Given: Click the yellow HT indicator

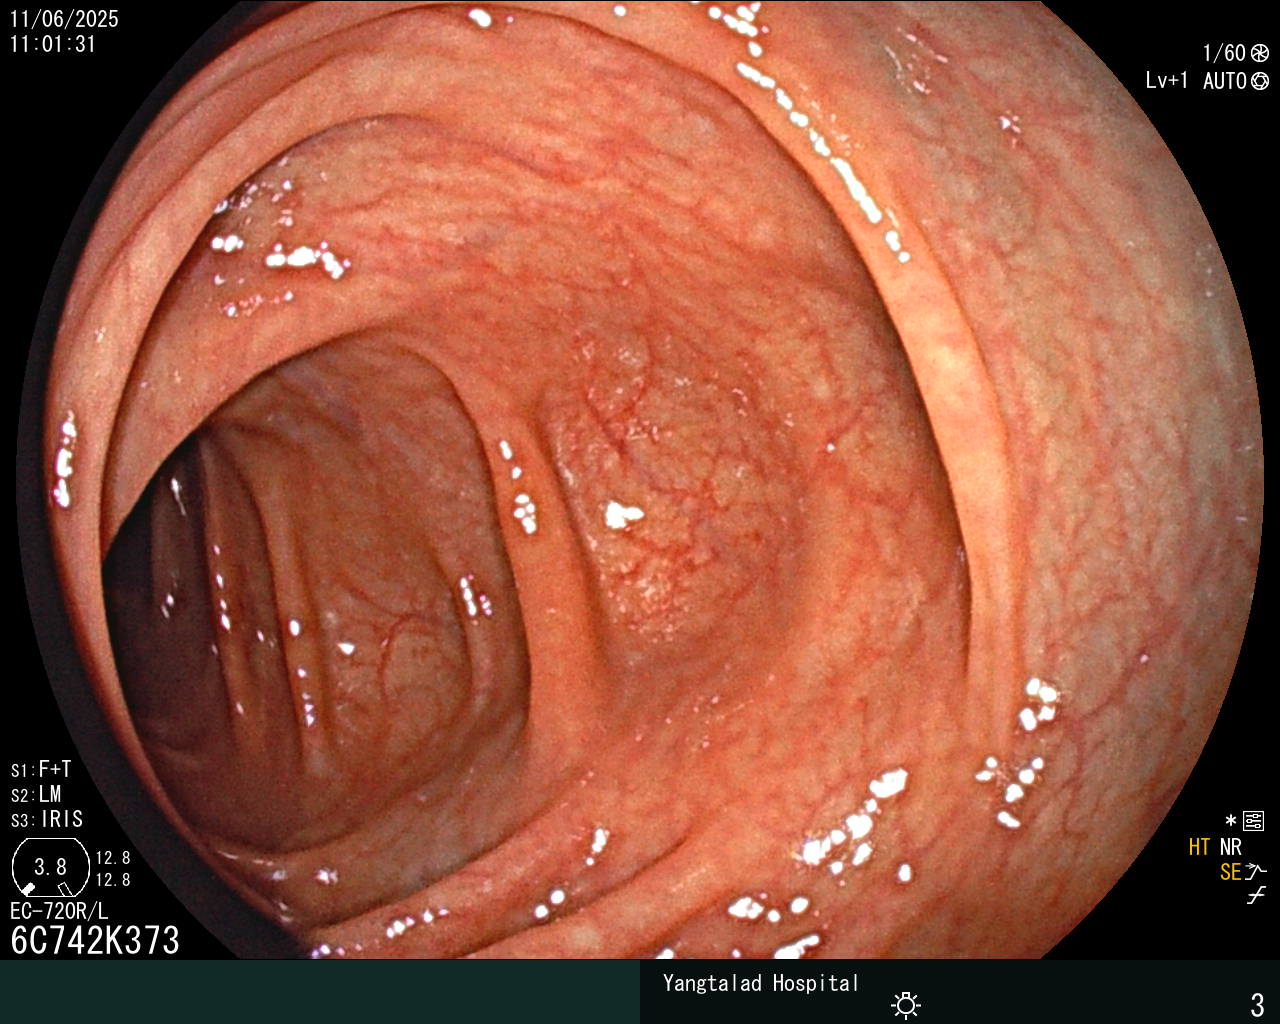Looking at the screenshot, I should (x=1199, y=847).
